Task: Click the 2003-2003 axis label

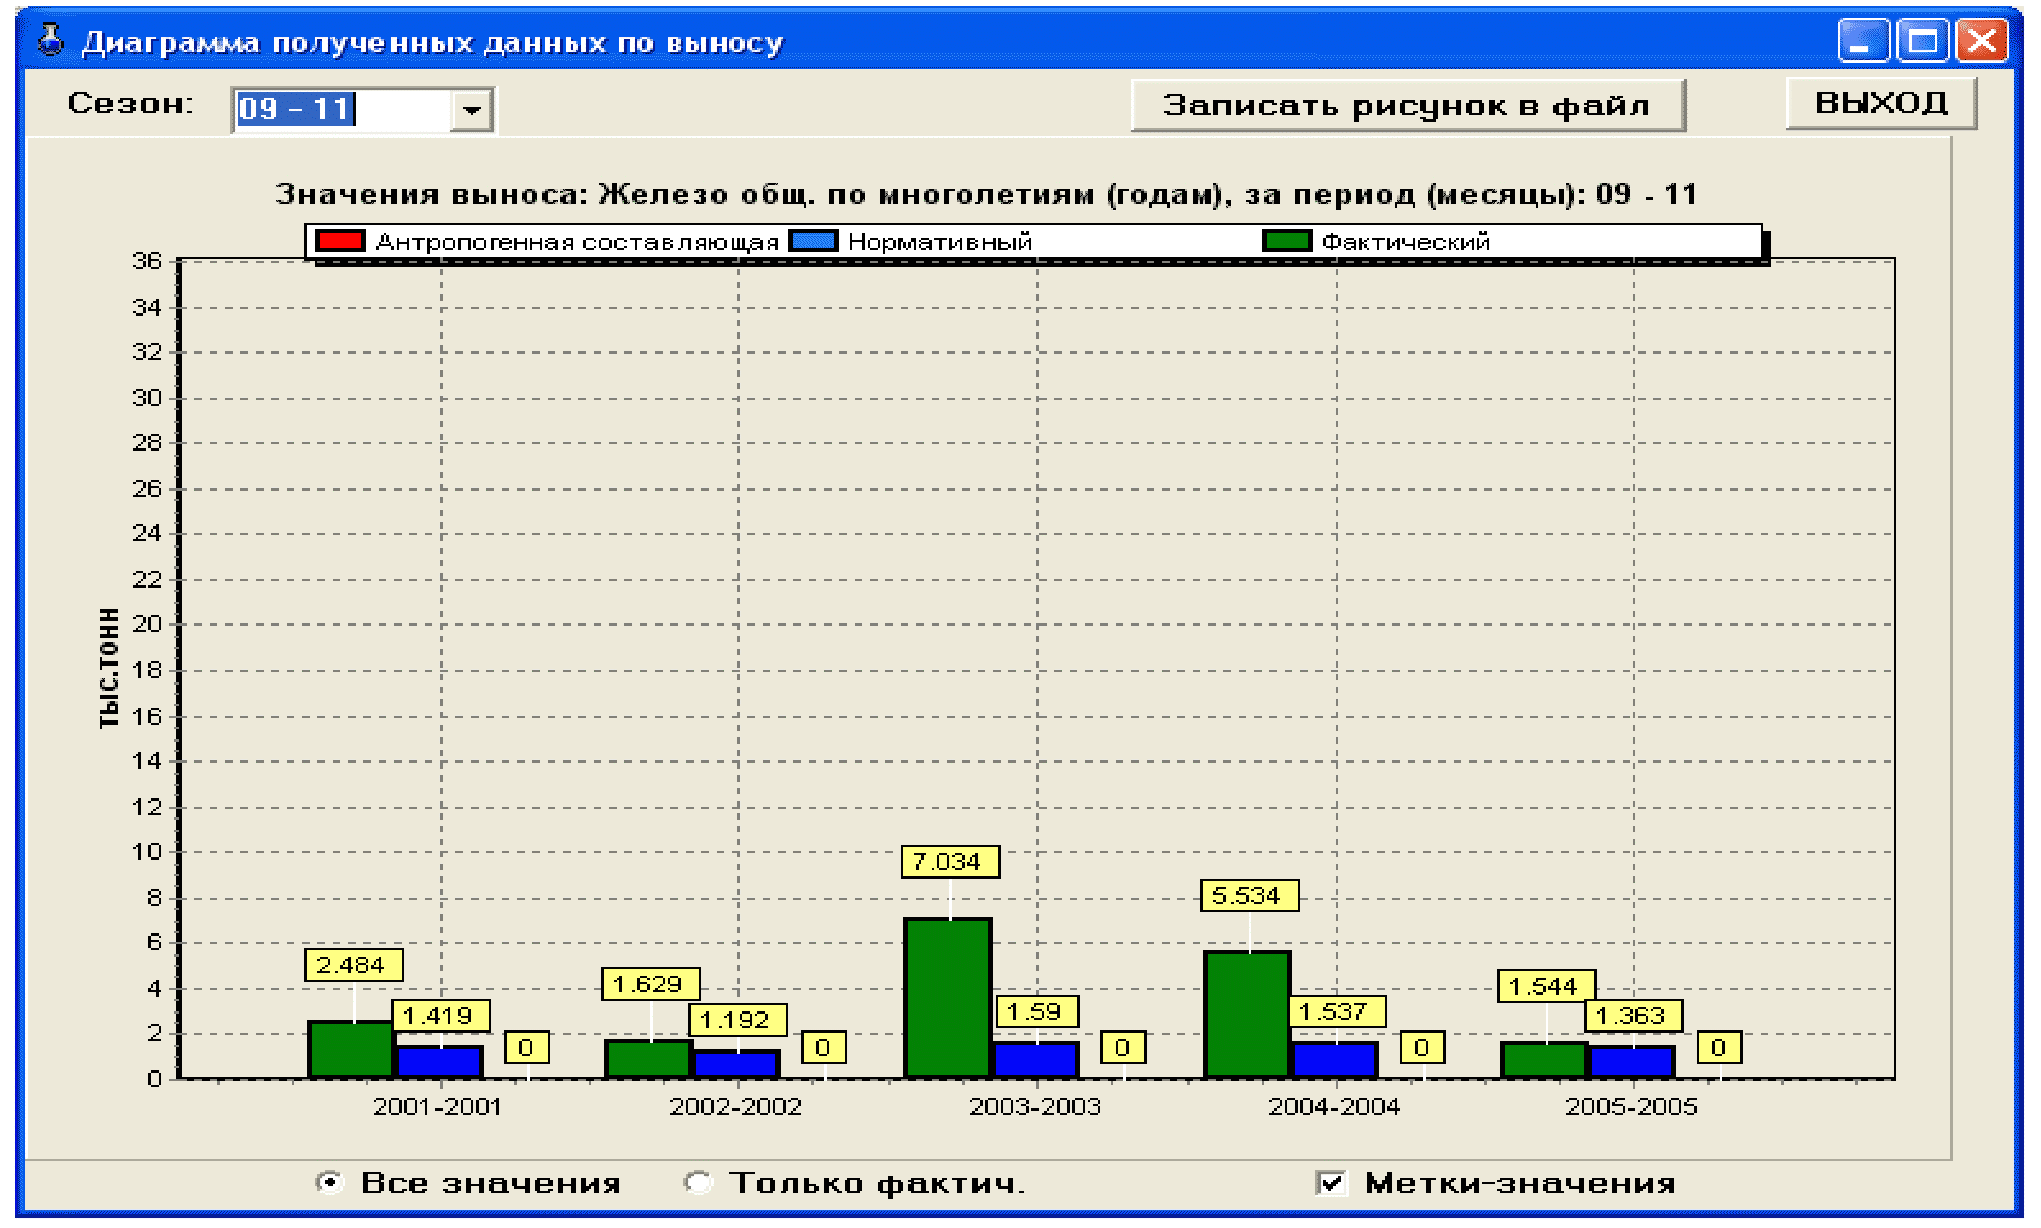Action: tap(1035, 1107)
